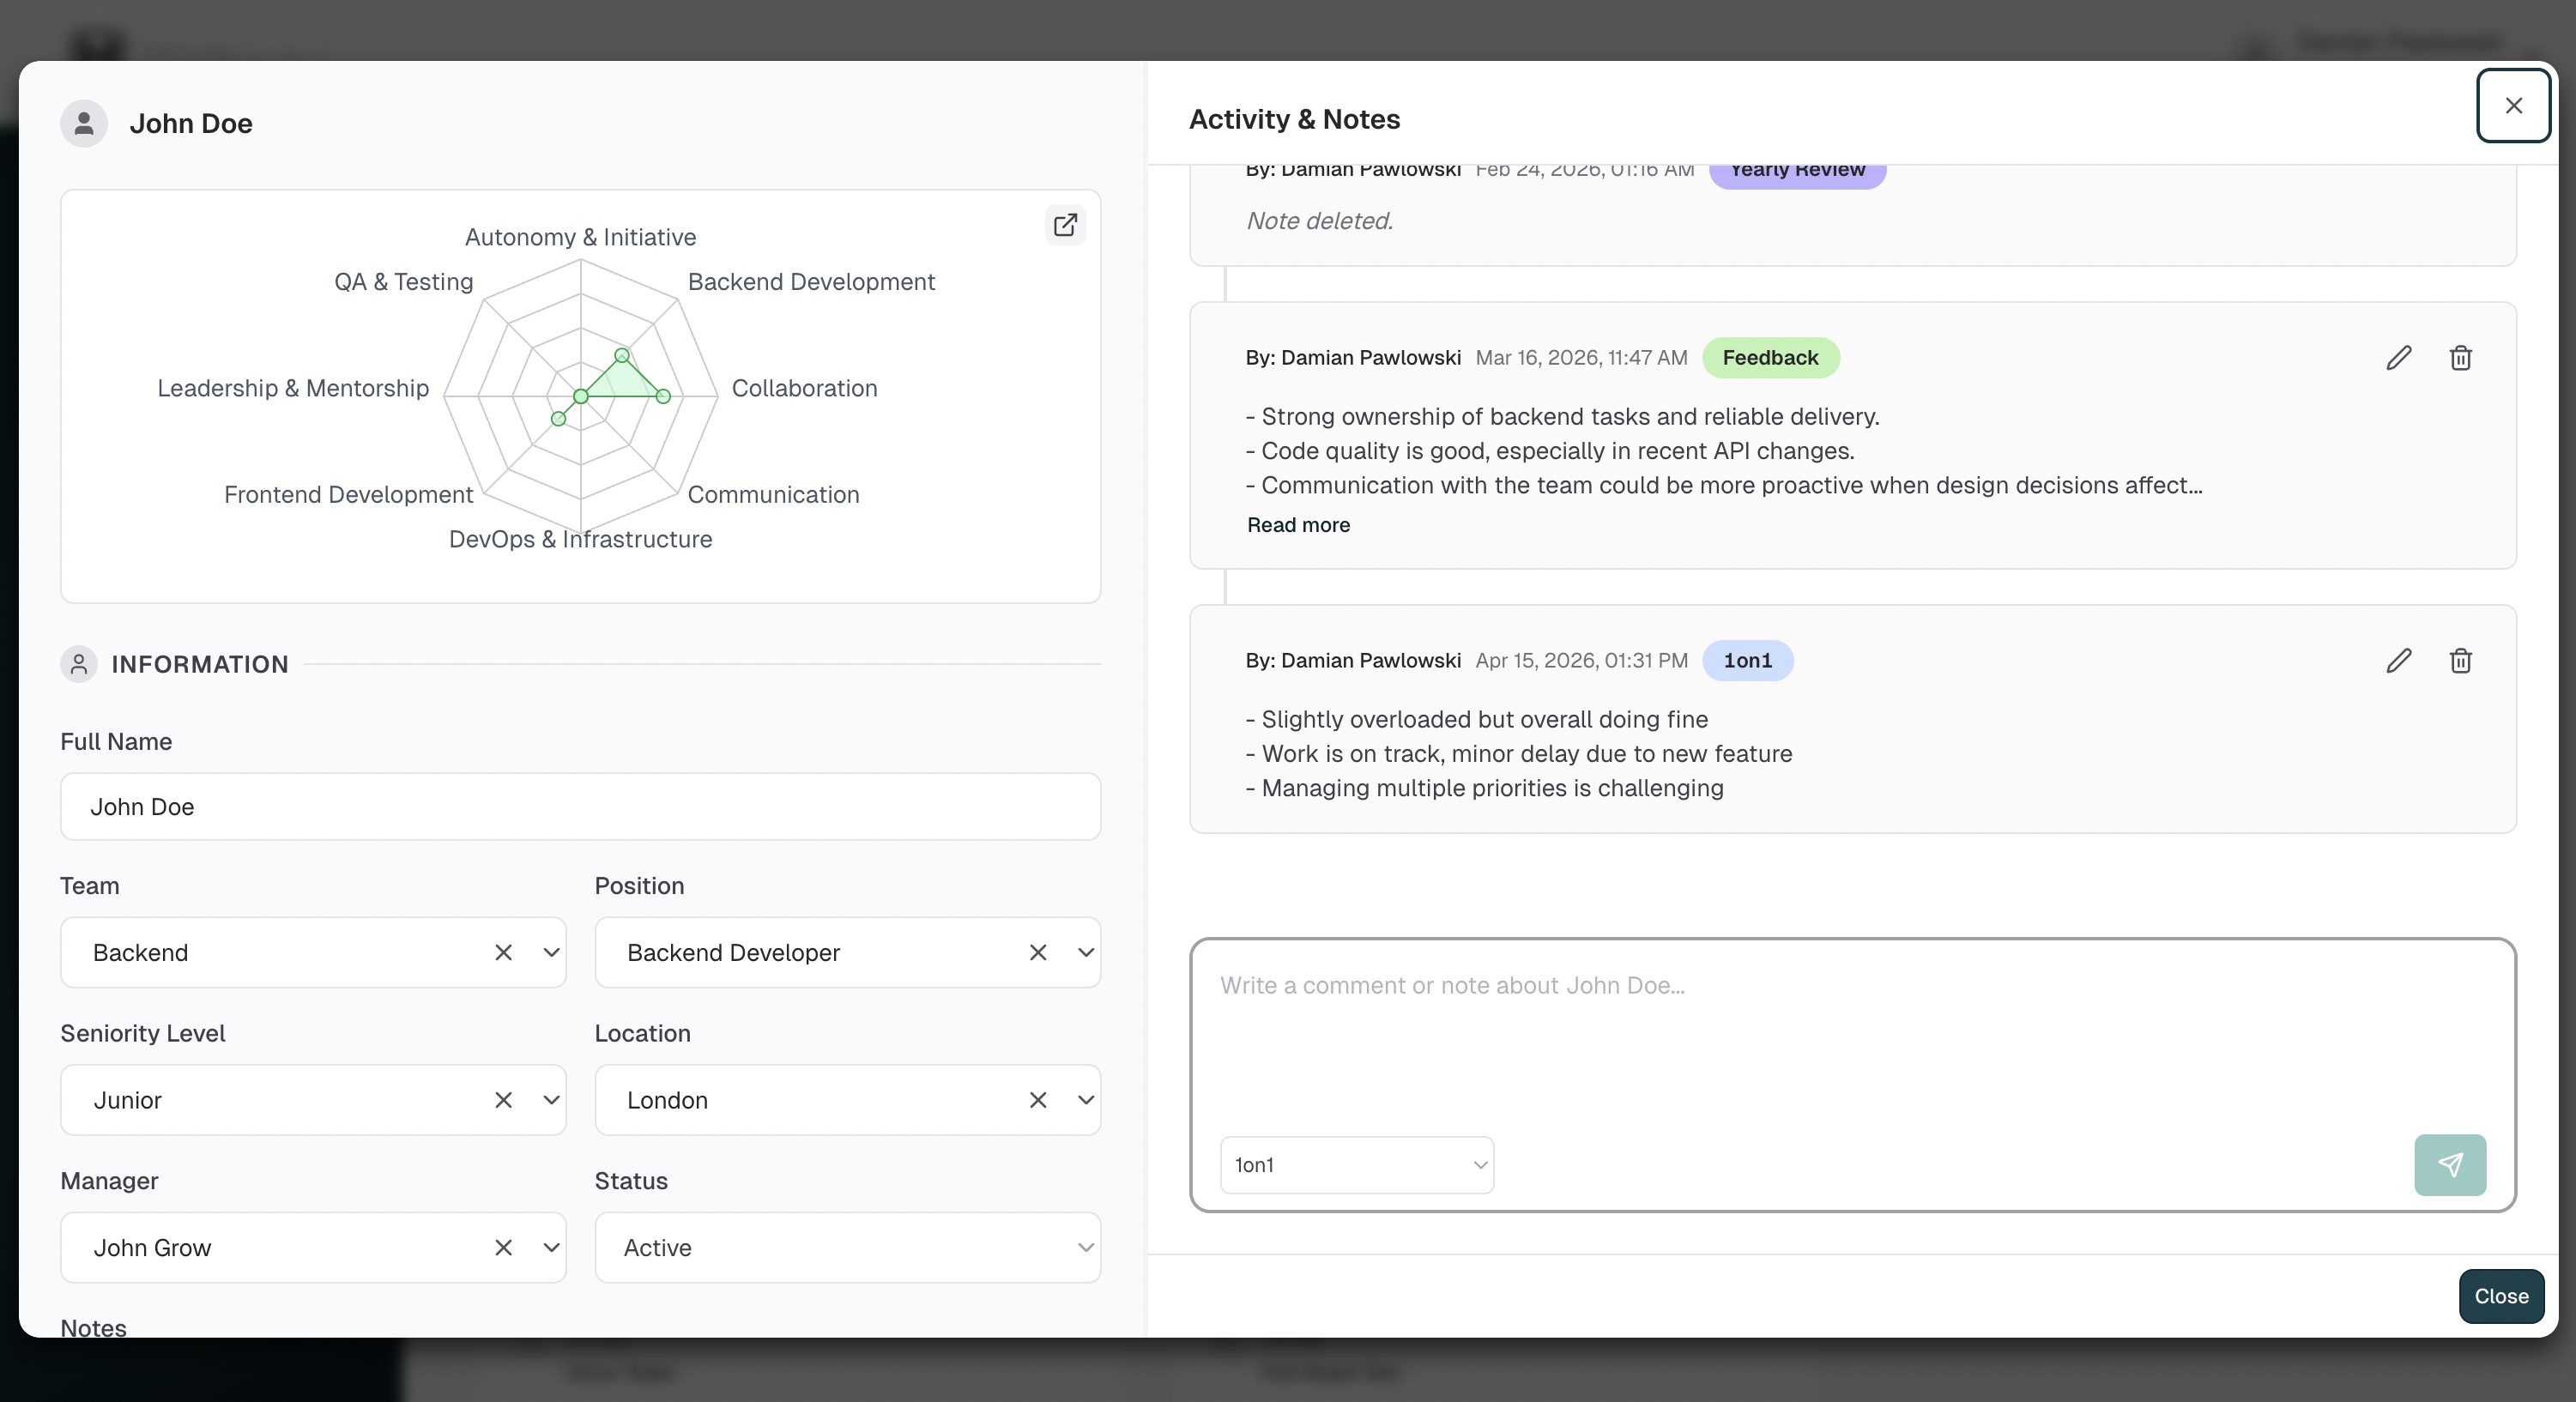Click the Feedback tag badge
The width and height of the screenshot is (2576, 1402).
tap(1770, 357)
